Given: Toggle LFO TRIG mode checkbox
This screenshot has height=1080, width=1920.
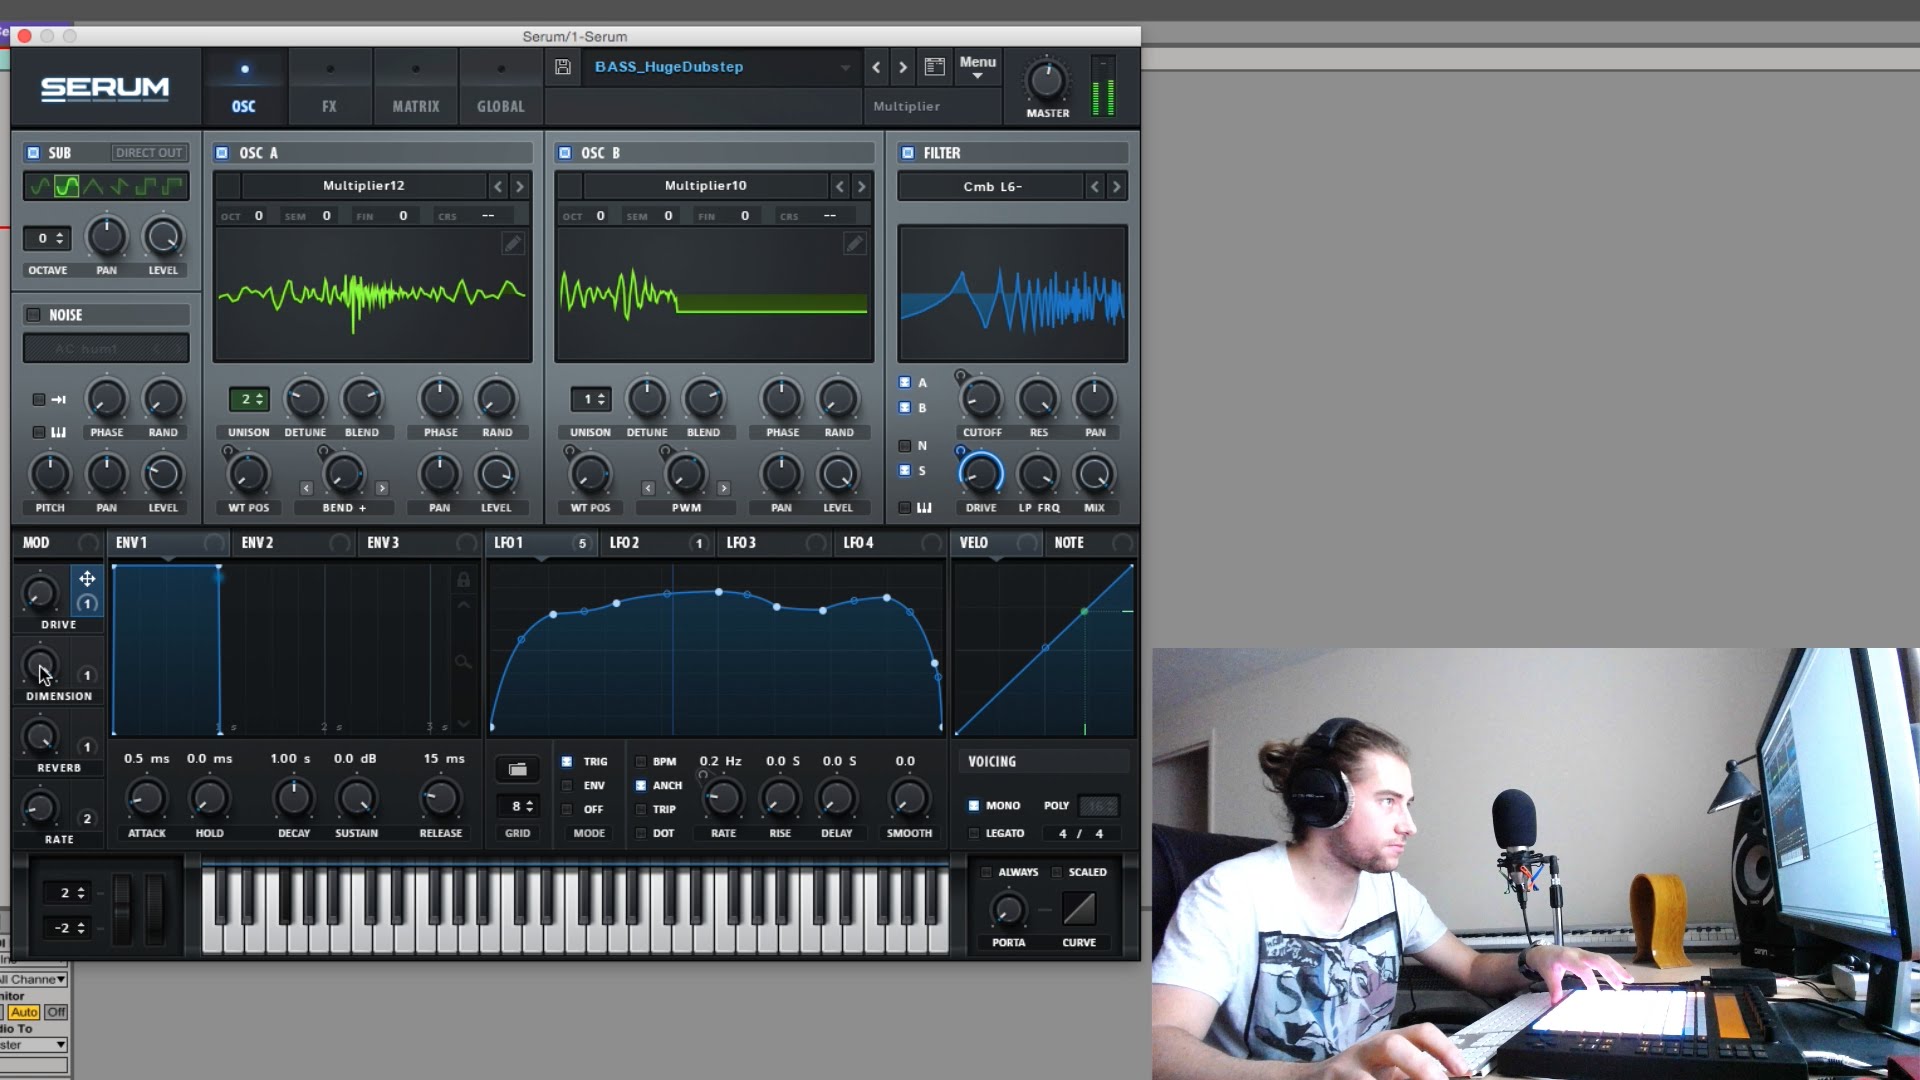Looking at the screenshot, I should point(567,762).
